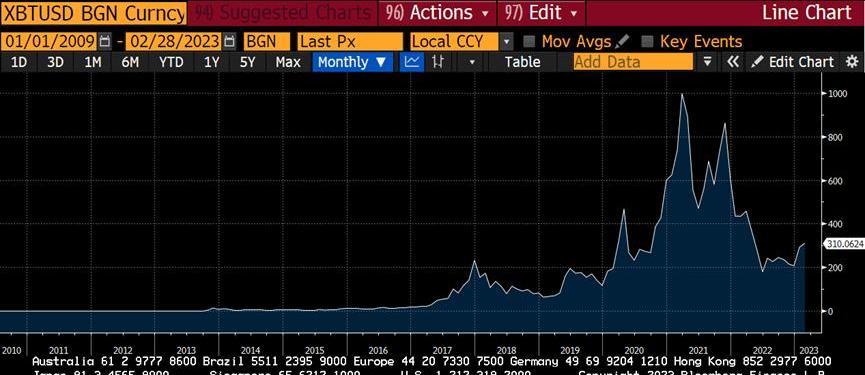Open the Actions menu
Screen dimensions: 865x375
[437, 13]
